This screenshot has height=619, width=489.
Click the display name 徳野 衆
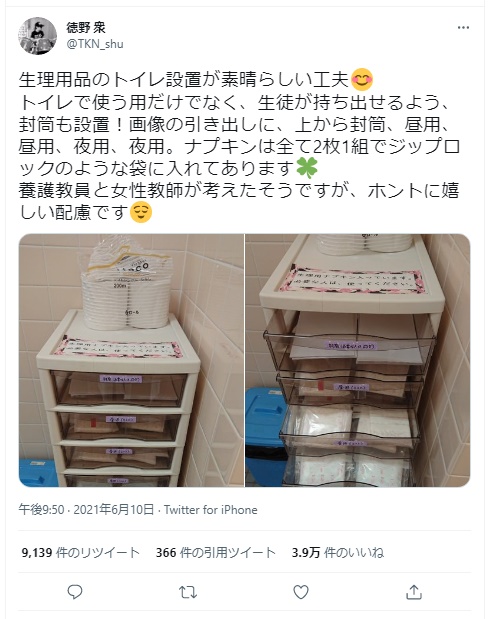coord(86,28)
